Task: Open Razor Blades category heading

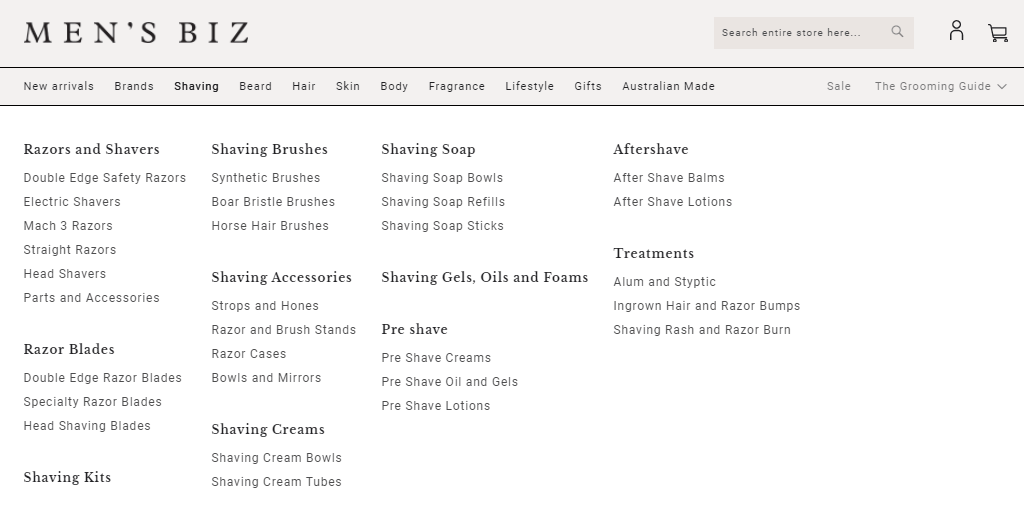Action: click(69, 349)
